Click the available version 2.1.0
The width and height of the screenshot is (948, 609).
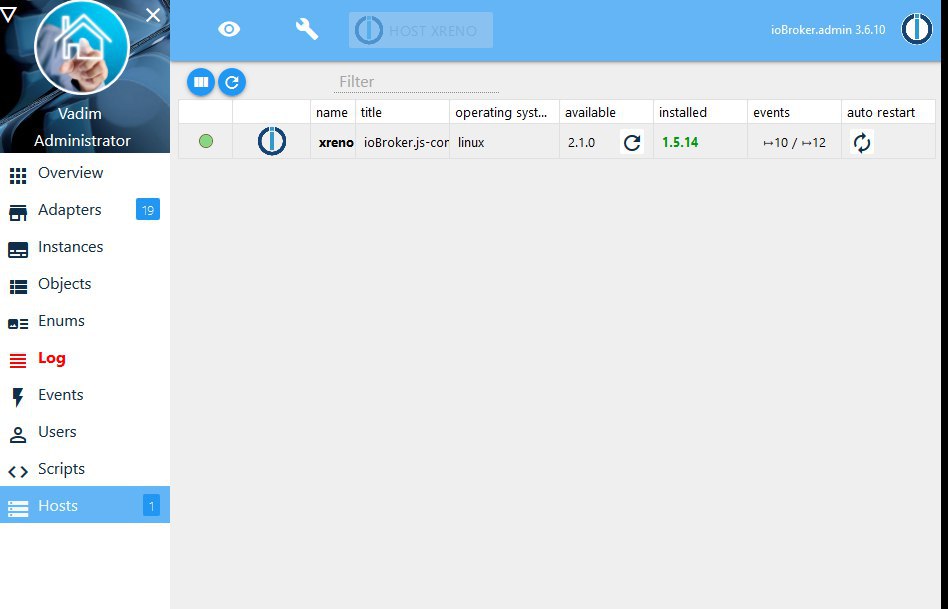pyautogui.click(x=581, y=143)
